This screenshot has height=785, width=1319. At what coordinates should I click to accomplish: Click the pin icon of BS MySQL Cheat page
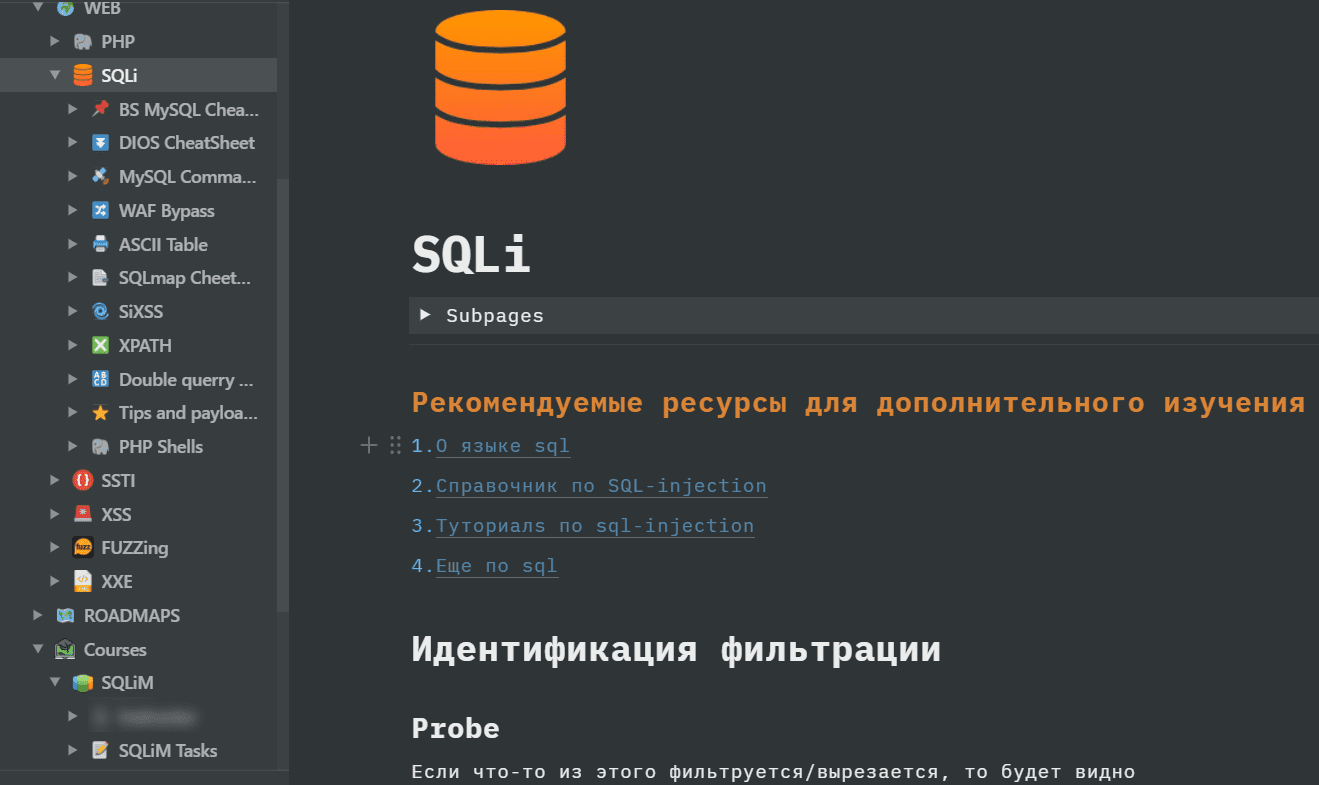[x=100, y=109]
